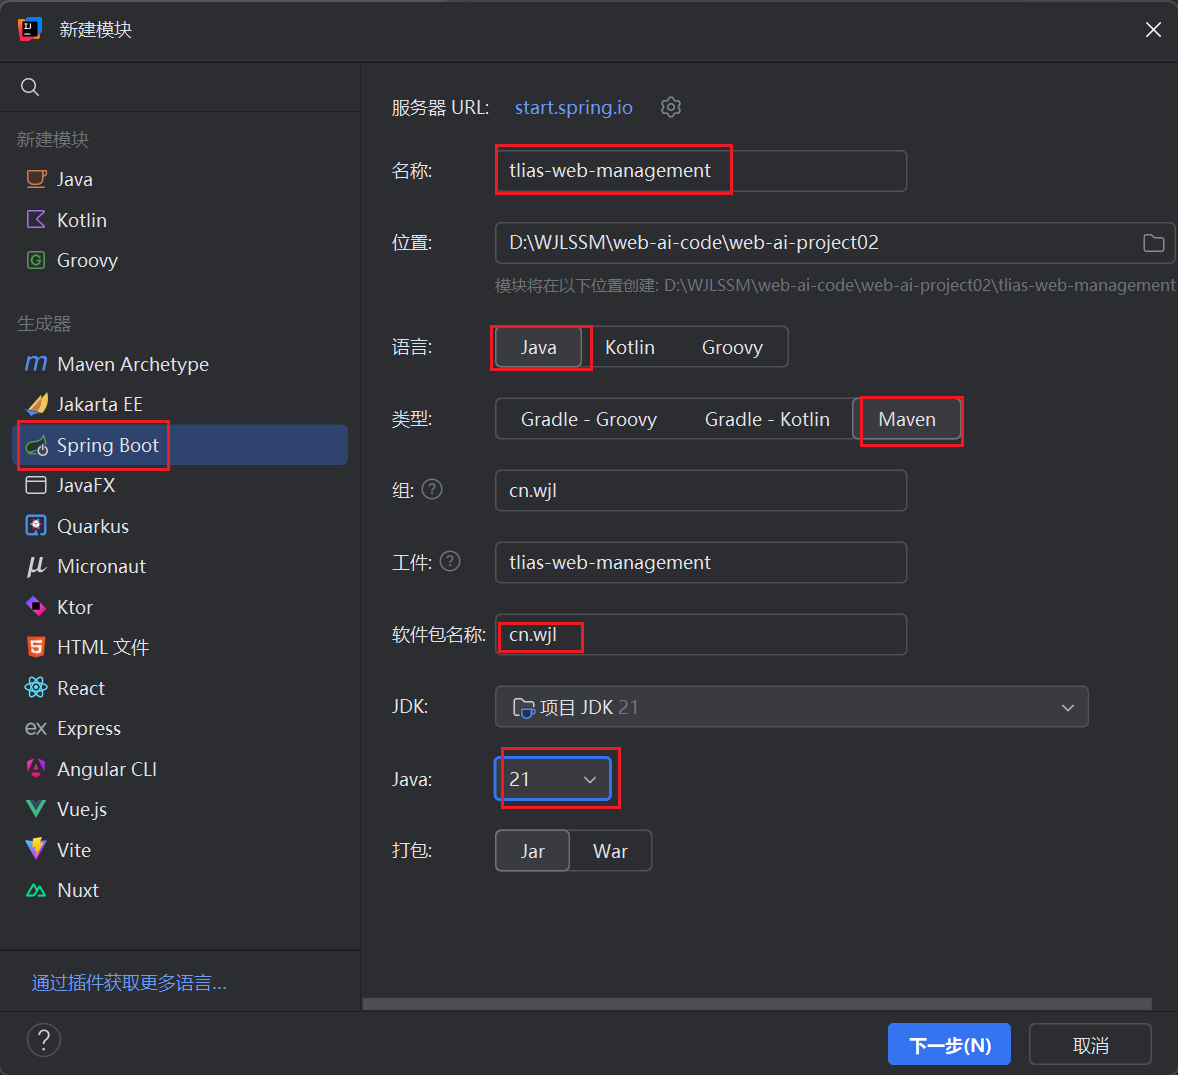The height and width of the screenshot is (1075, 1178).
Task: Select Groovy as the language
Action: [732, 347]
